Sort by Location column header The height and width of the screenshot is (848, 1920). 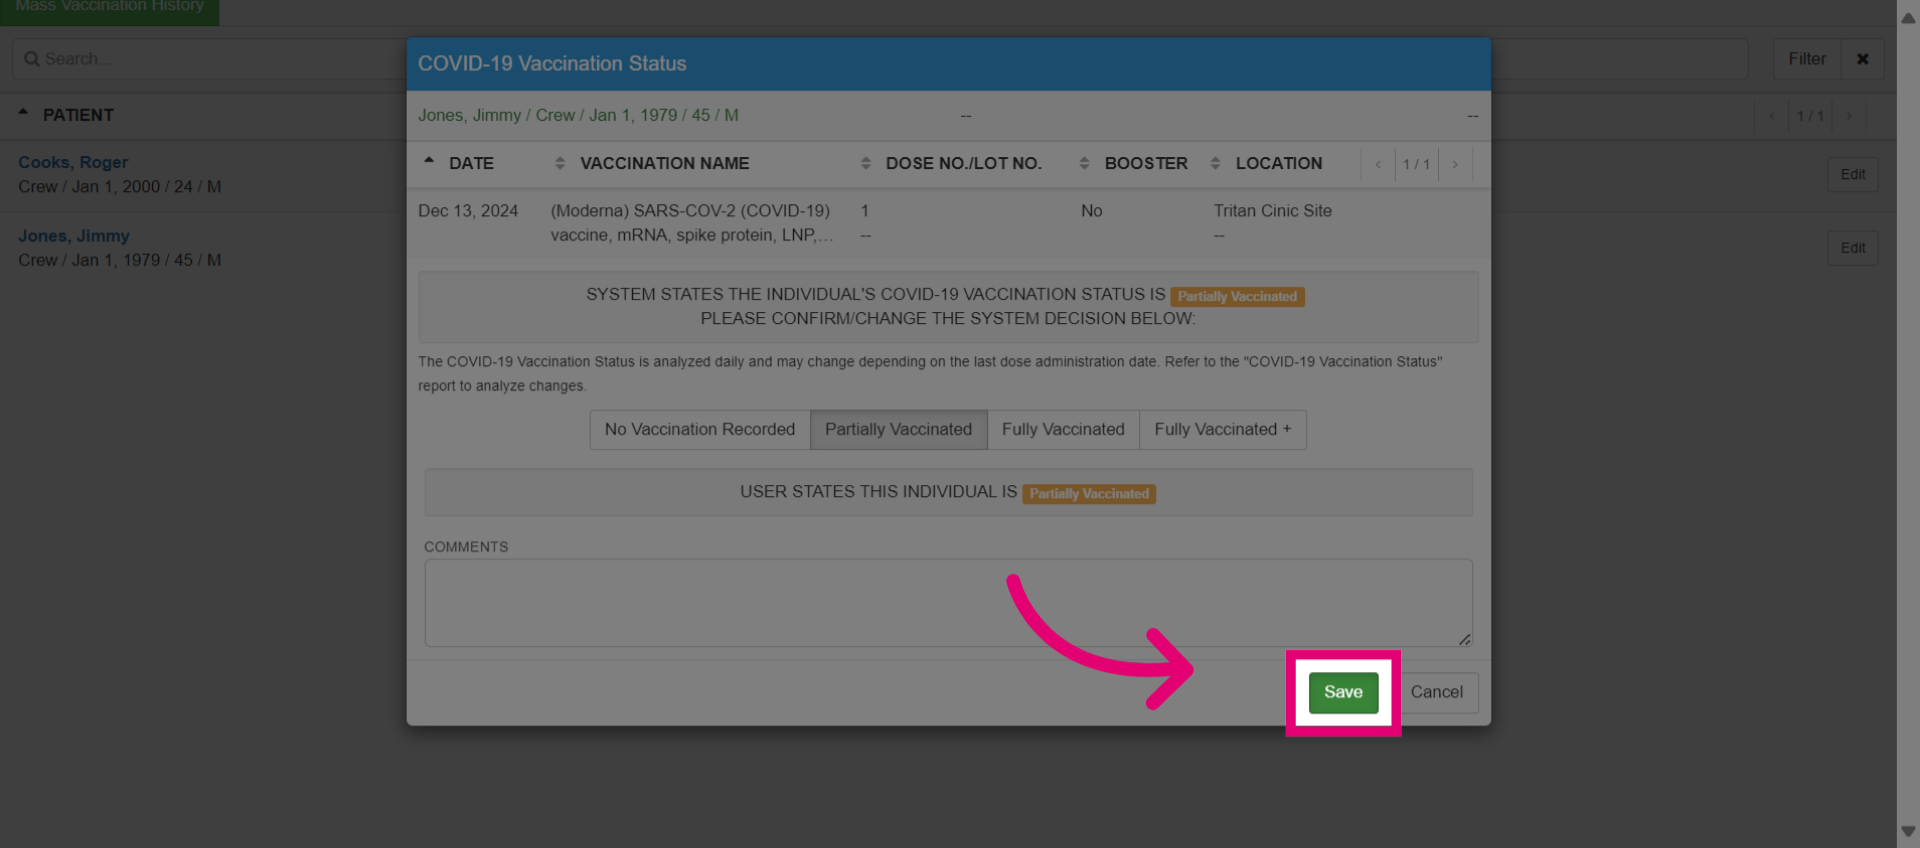(1278, 163)
